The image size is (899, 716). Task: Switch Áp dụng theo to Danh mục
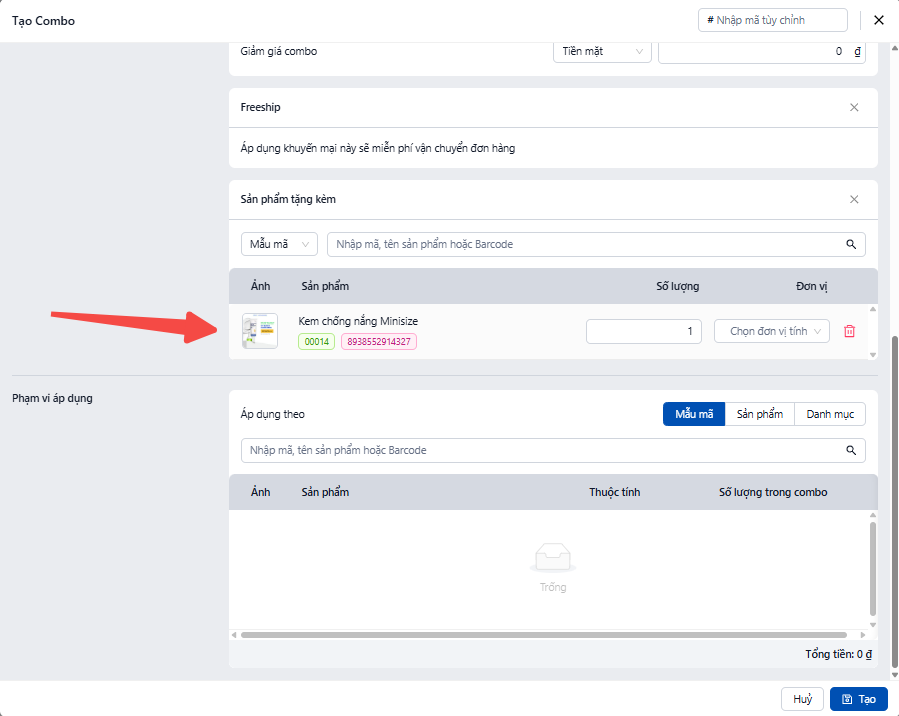[x=829, y=414]
